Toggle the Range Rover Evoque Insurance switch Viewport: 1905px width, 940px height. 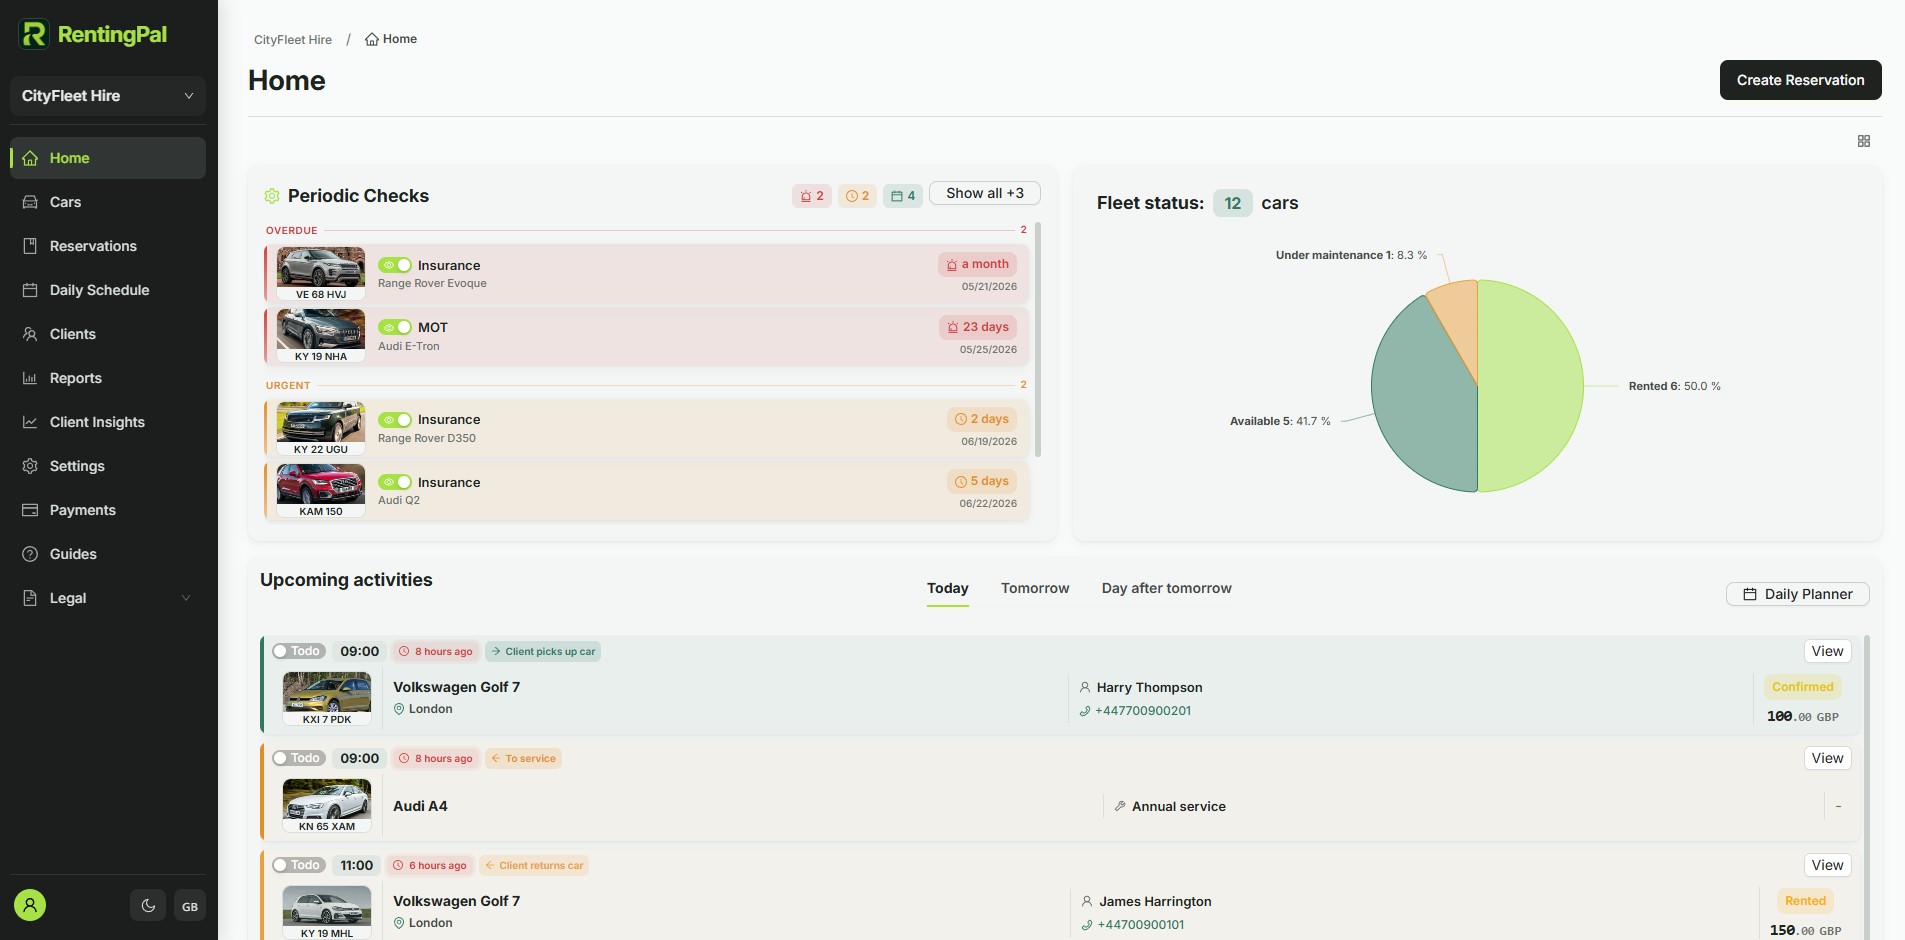[x=395, y=265]
